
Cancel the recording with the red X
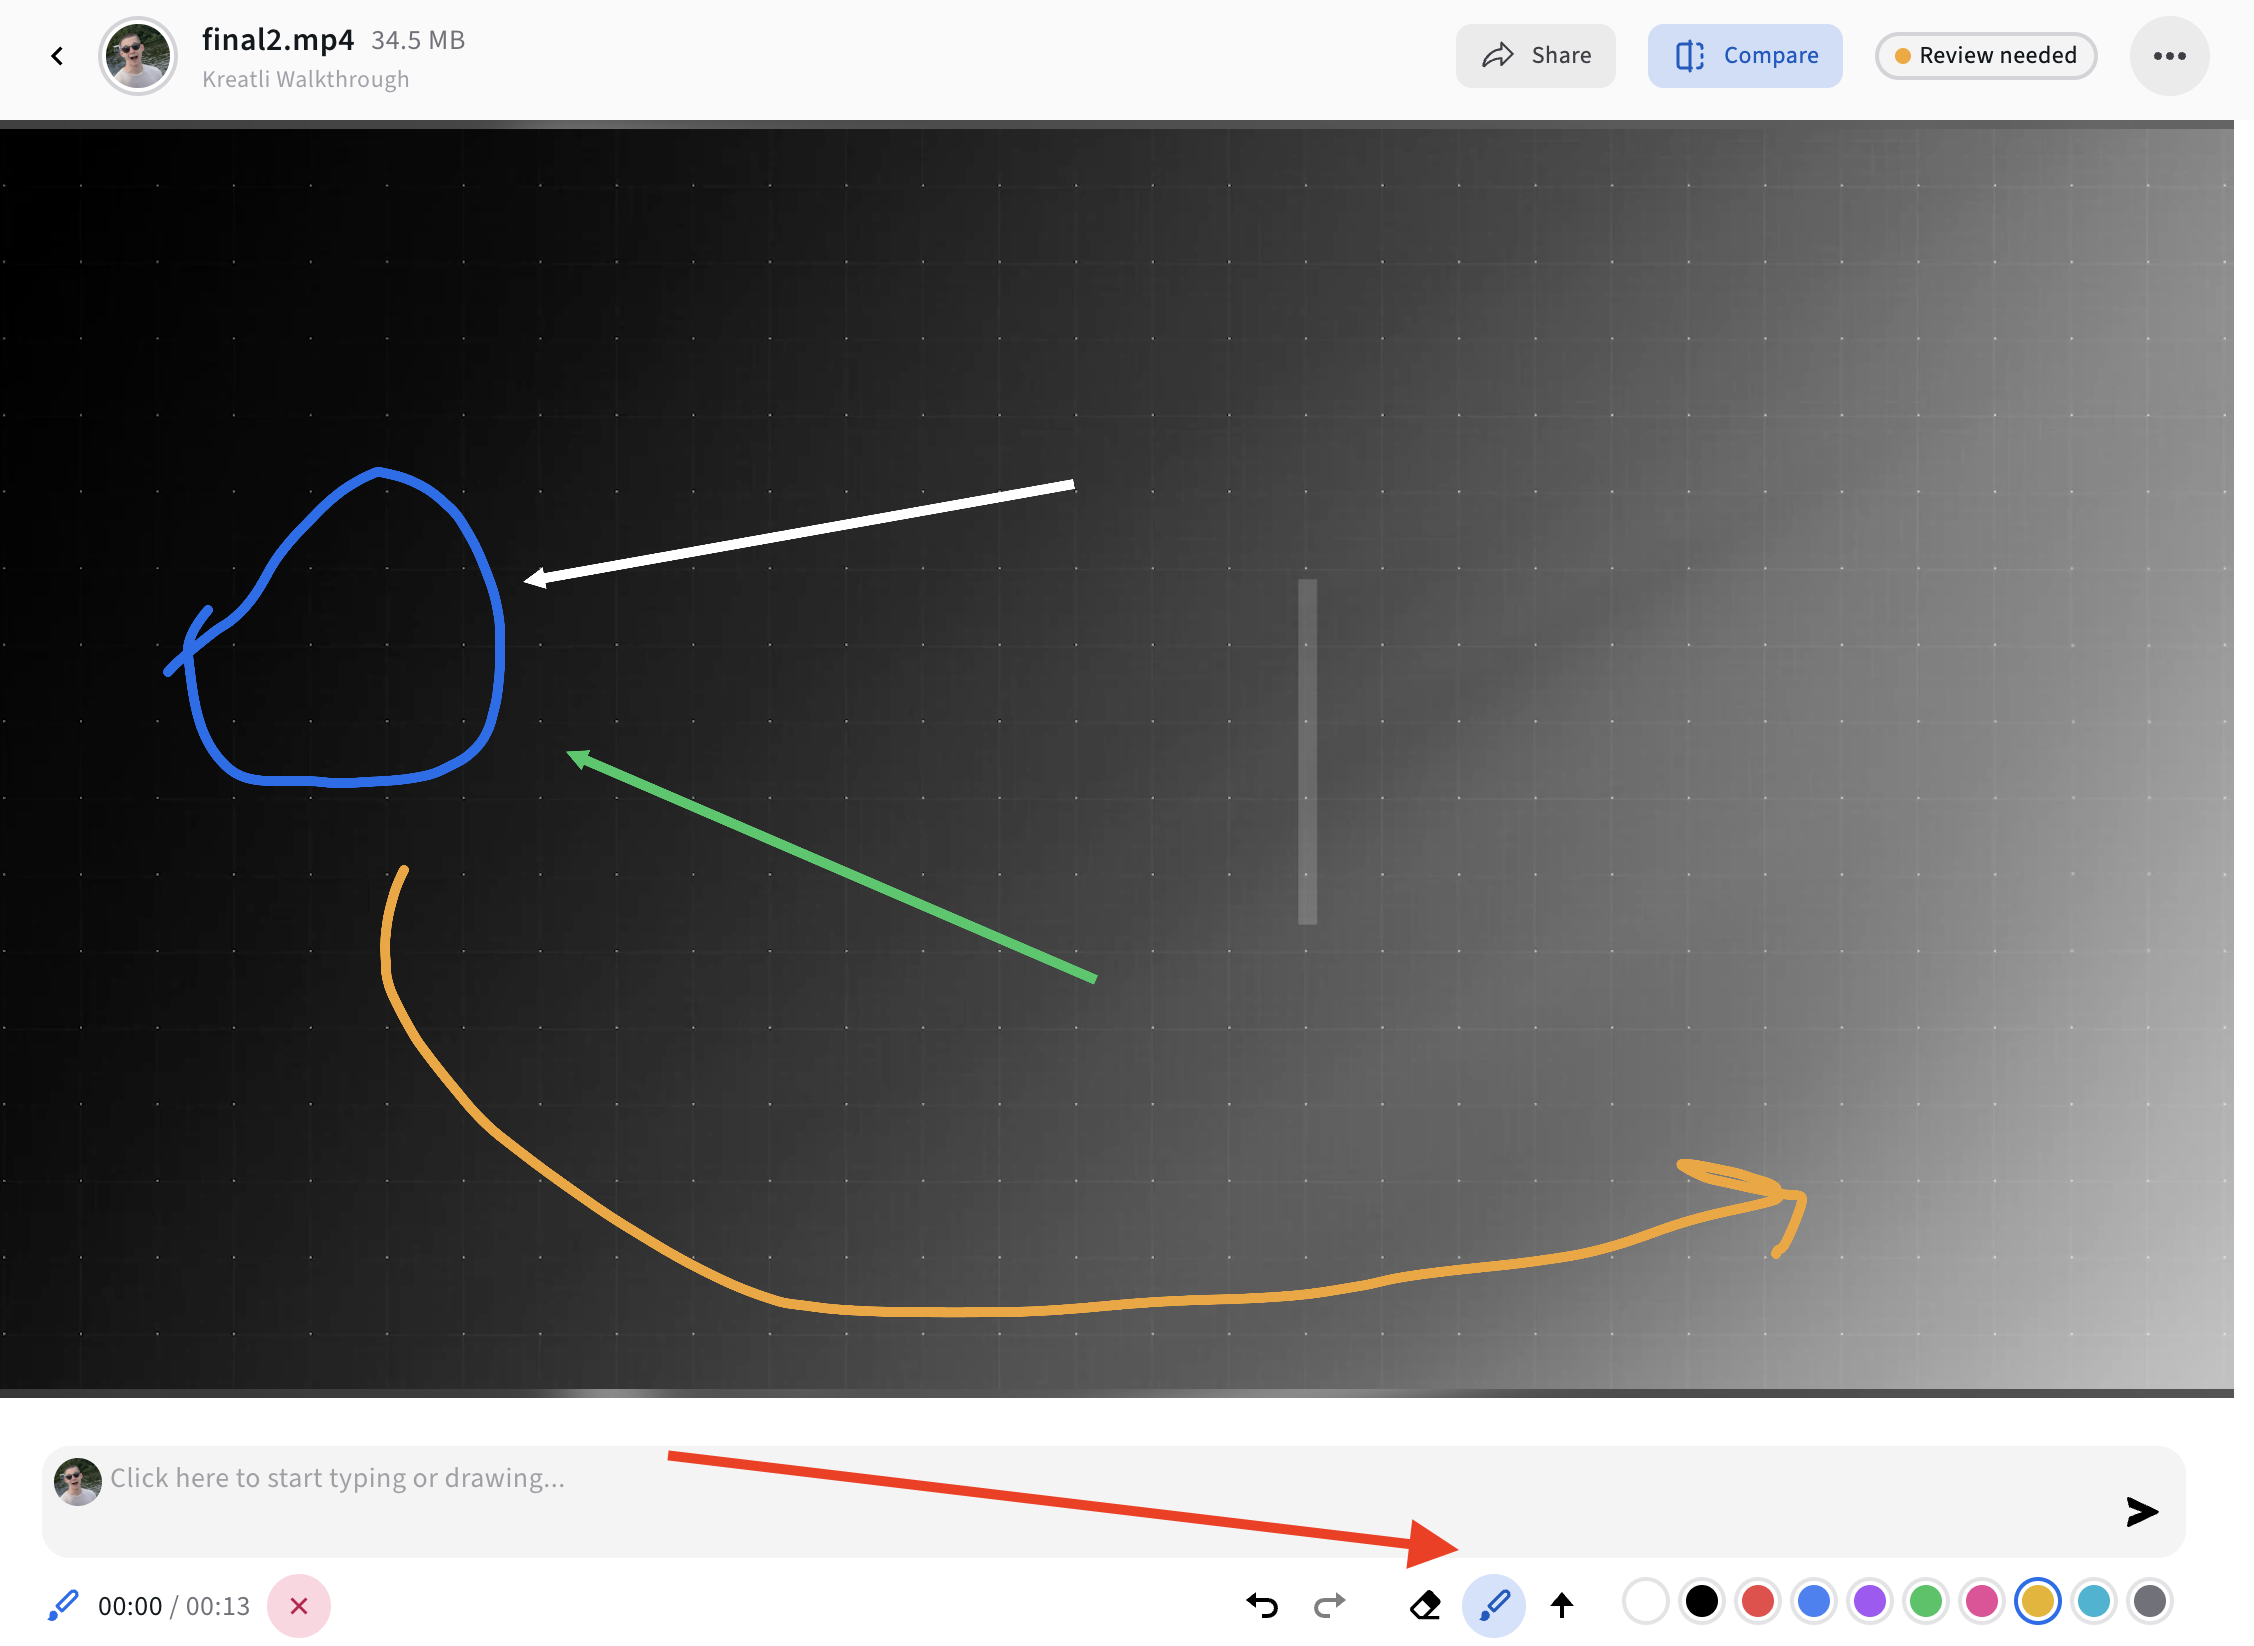tap(298, 1605)
